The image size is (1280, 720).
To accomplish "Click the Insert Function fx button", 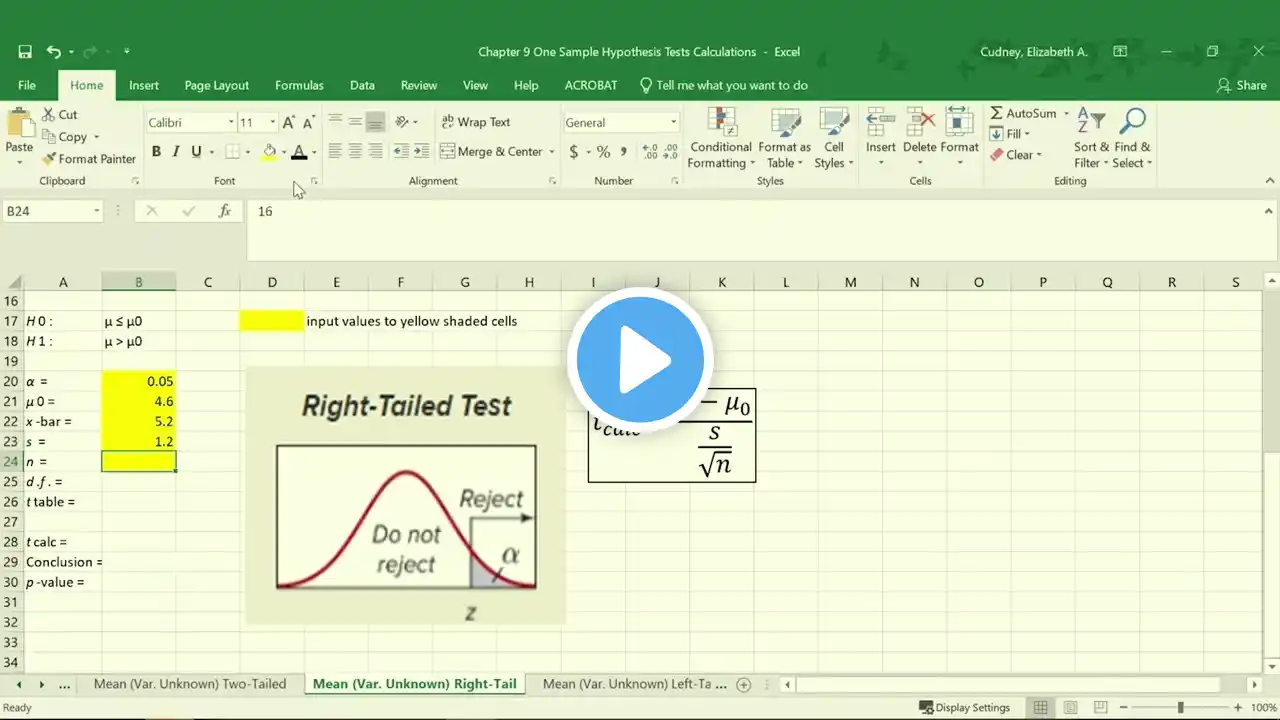I will (225, 211).
